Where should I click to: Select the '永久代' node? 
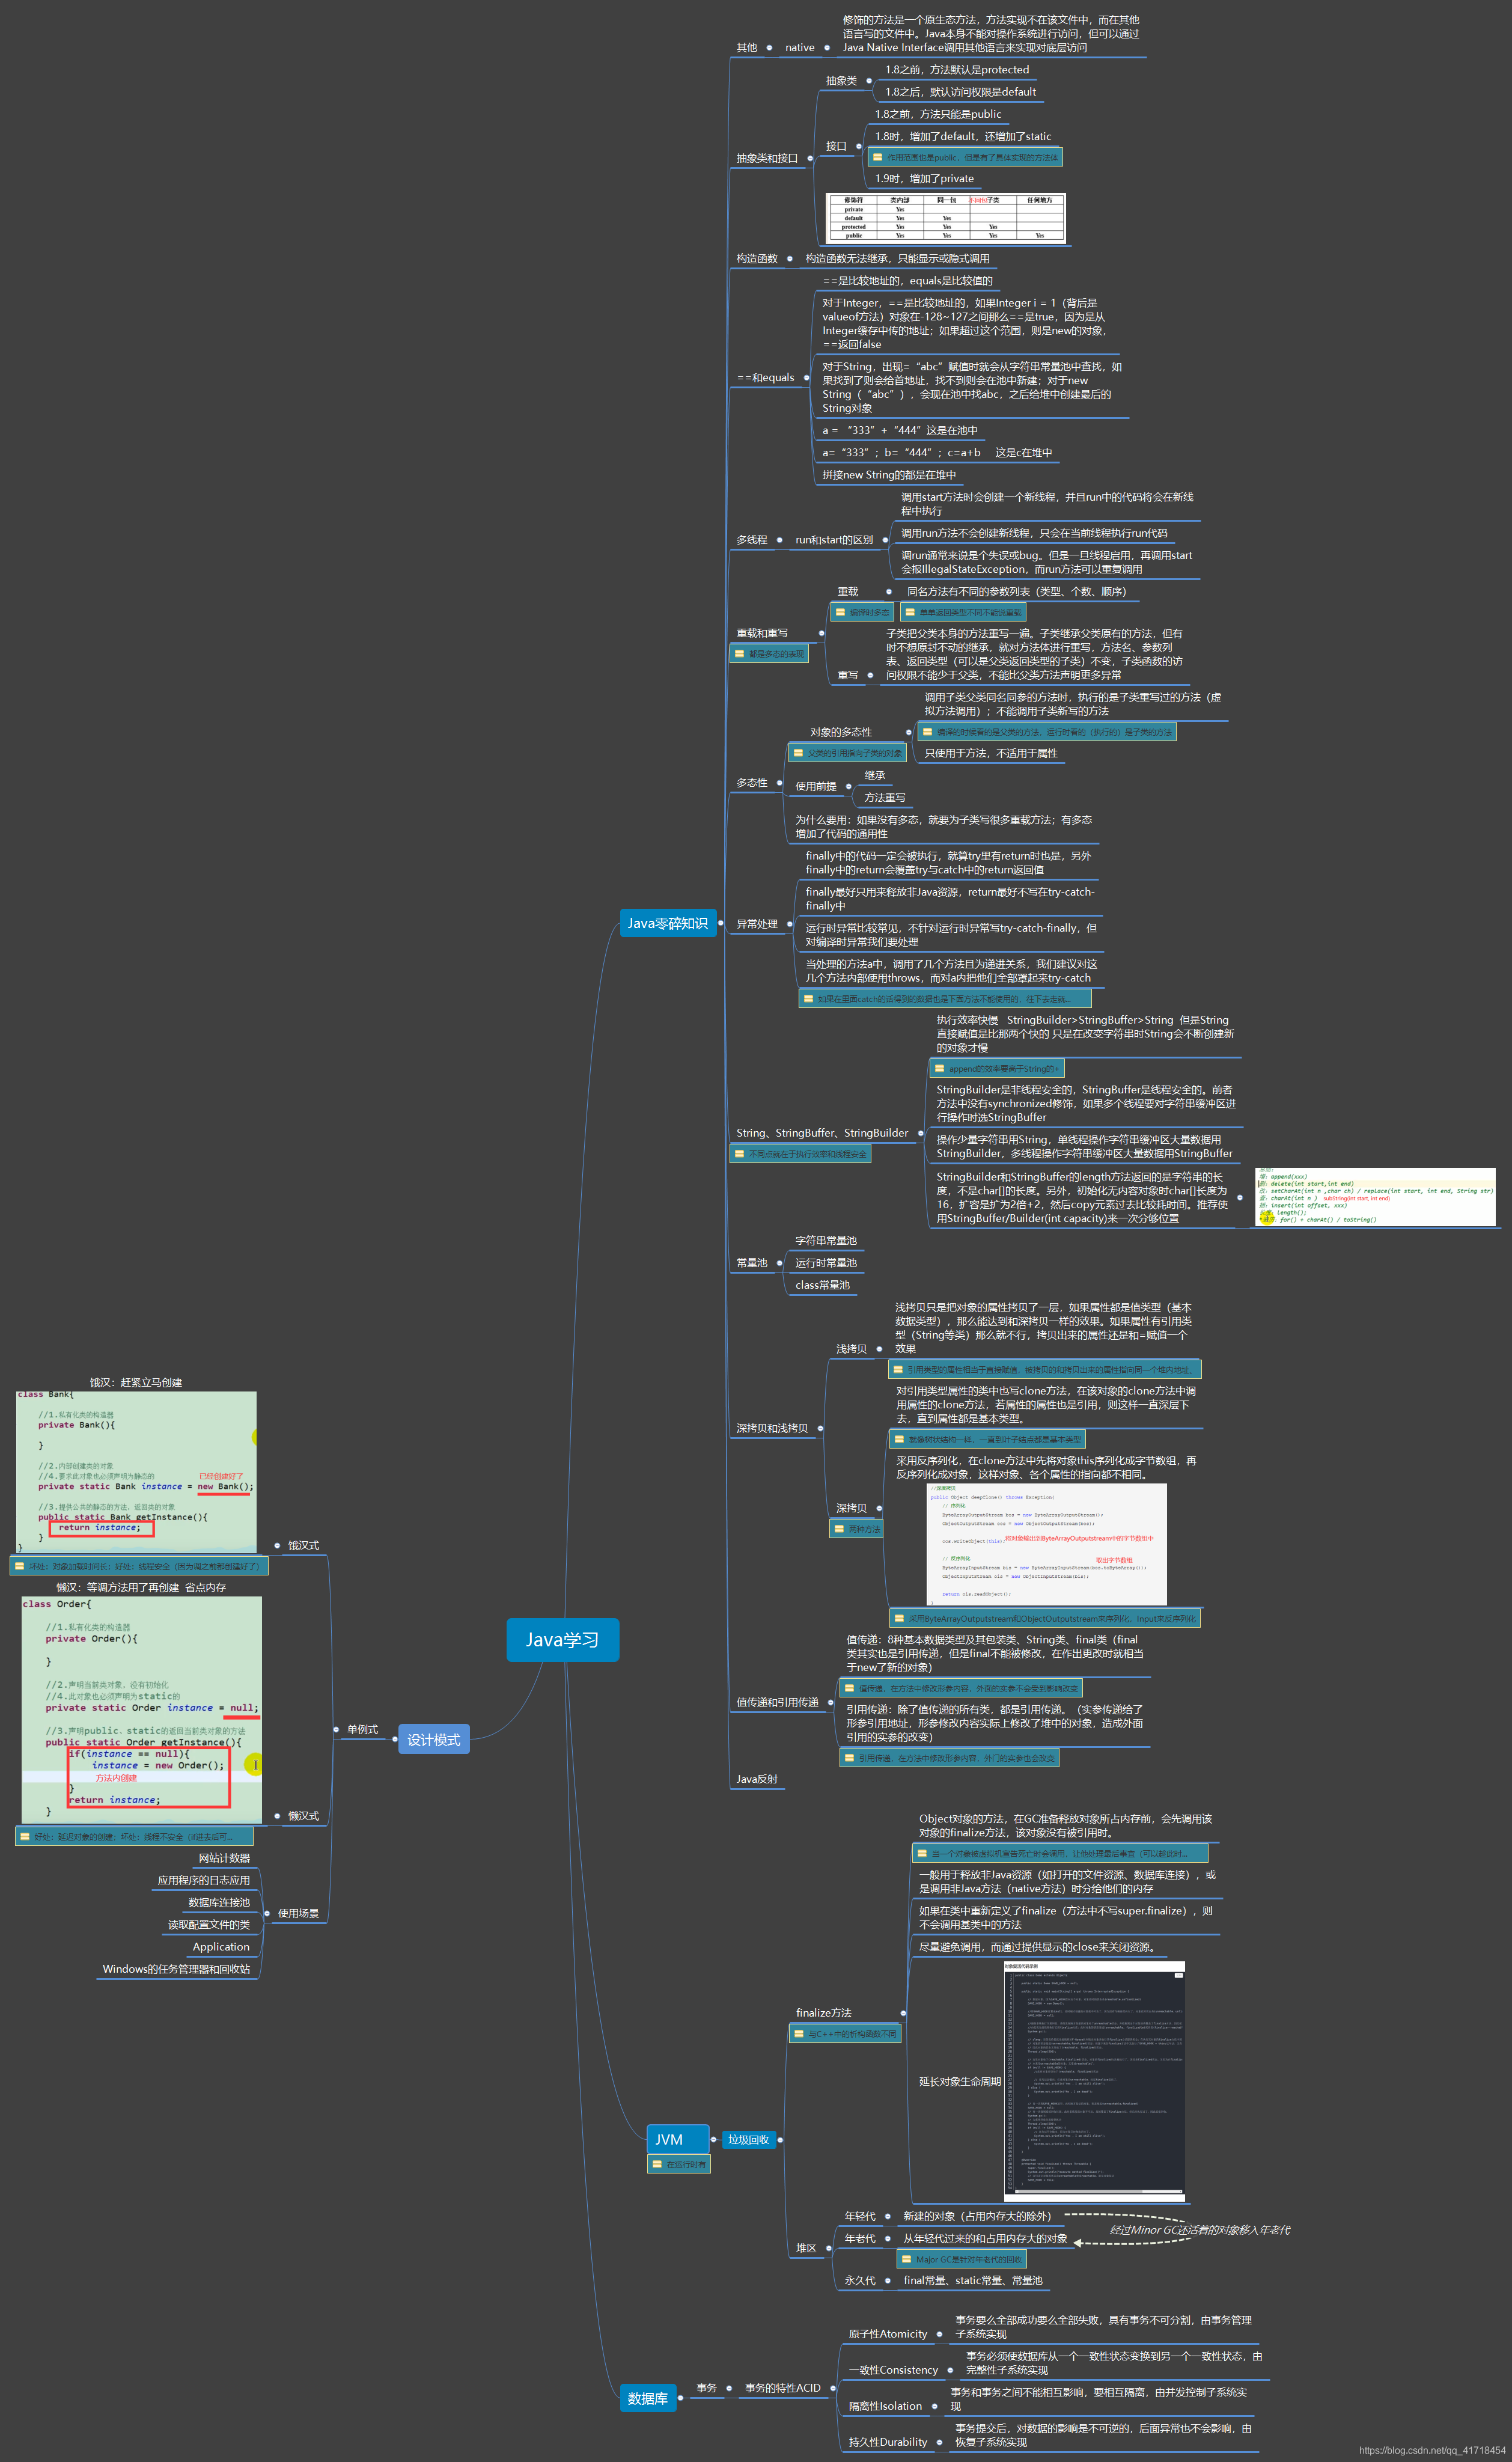click(x=860, y=2280)
